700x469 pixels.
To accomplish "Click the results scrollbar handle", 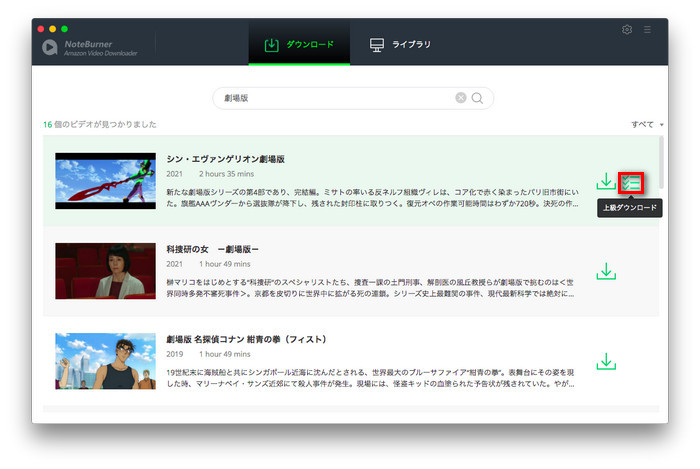I will [661, 162].
